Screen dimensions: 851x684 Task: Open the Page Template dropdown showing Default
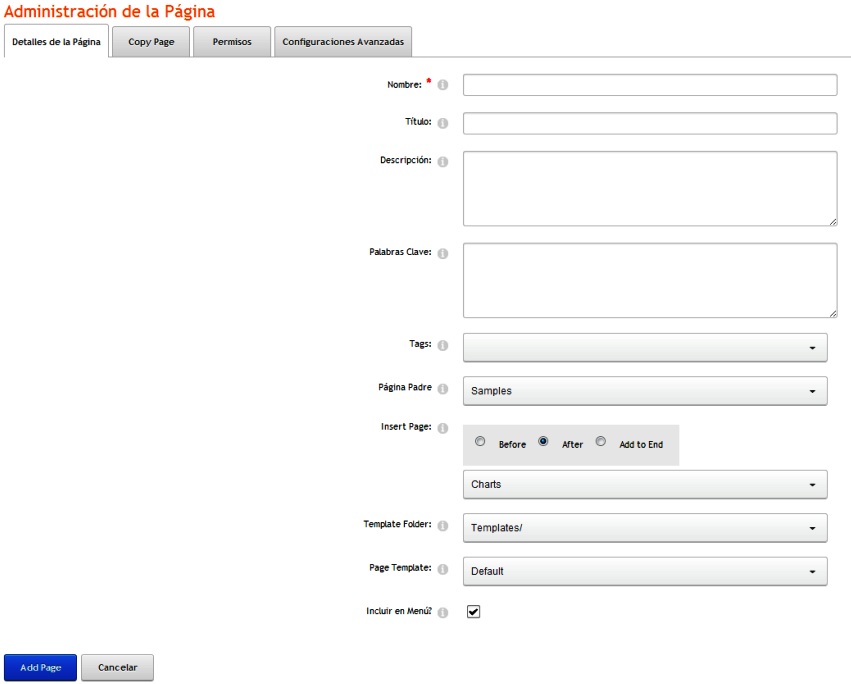click(x=645, y=571)
